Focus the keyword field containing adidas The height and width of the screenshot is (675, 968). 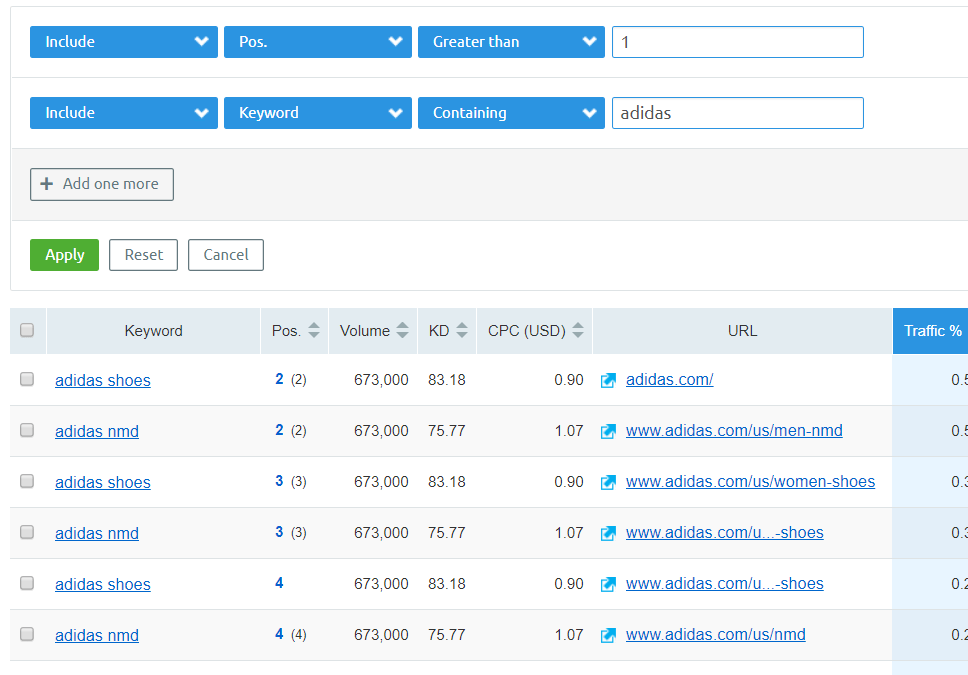tap(738, 113)
